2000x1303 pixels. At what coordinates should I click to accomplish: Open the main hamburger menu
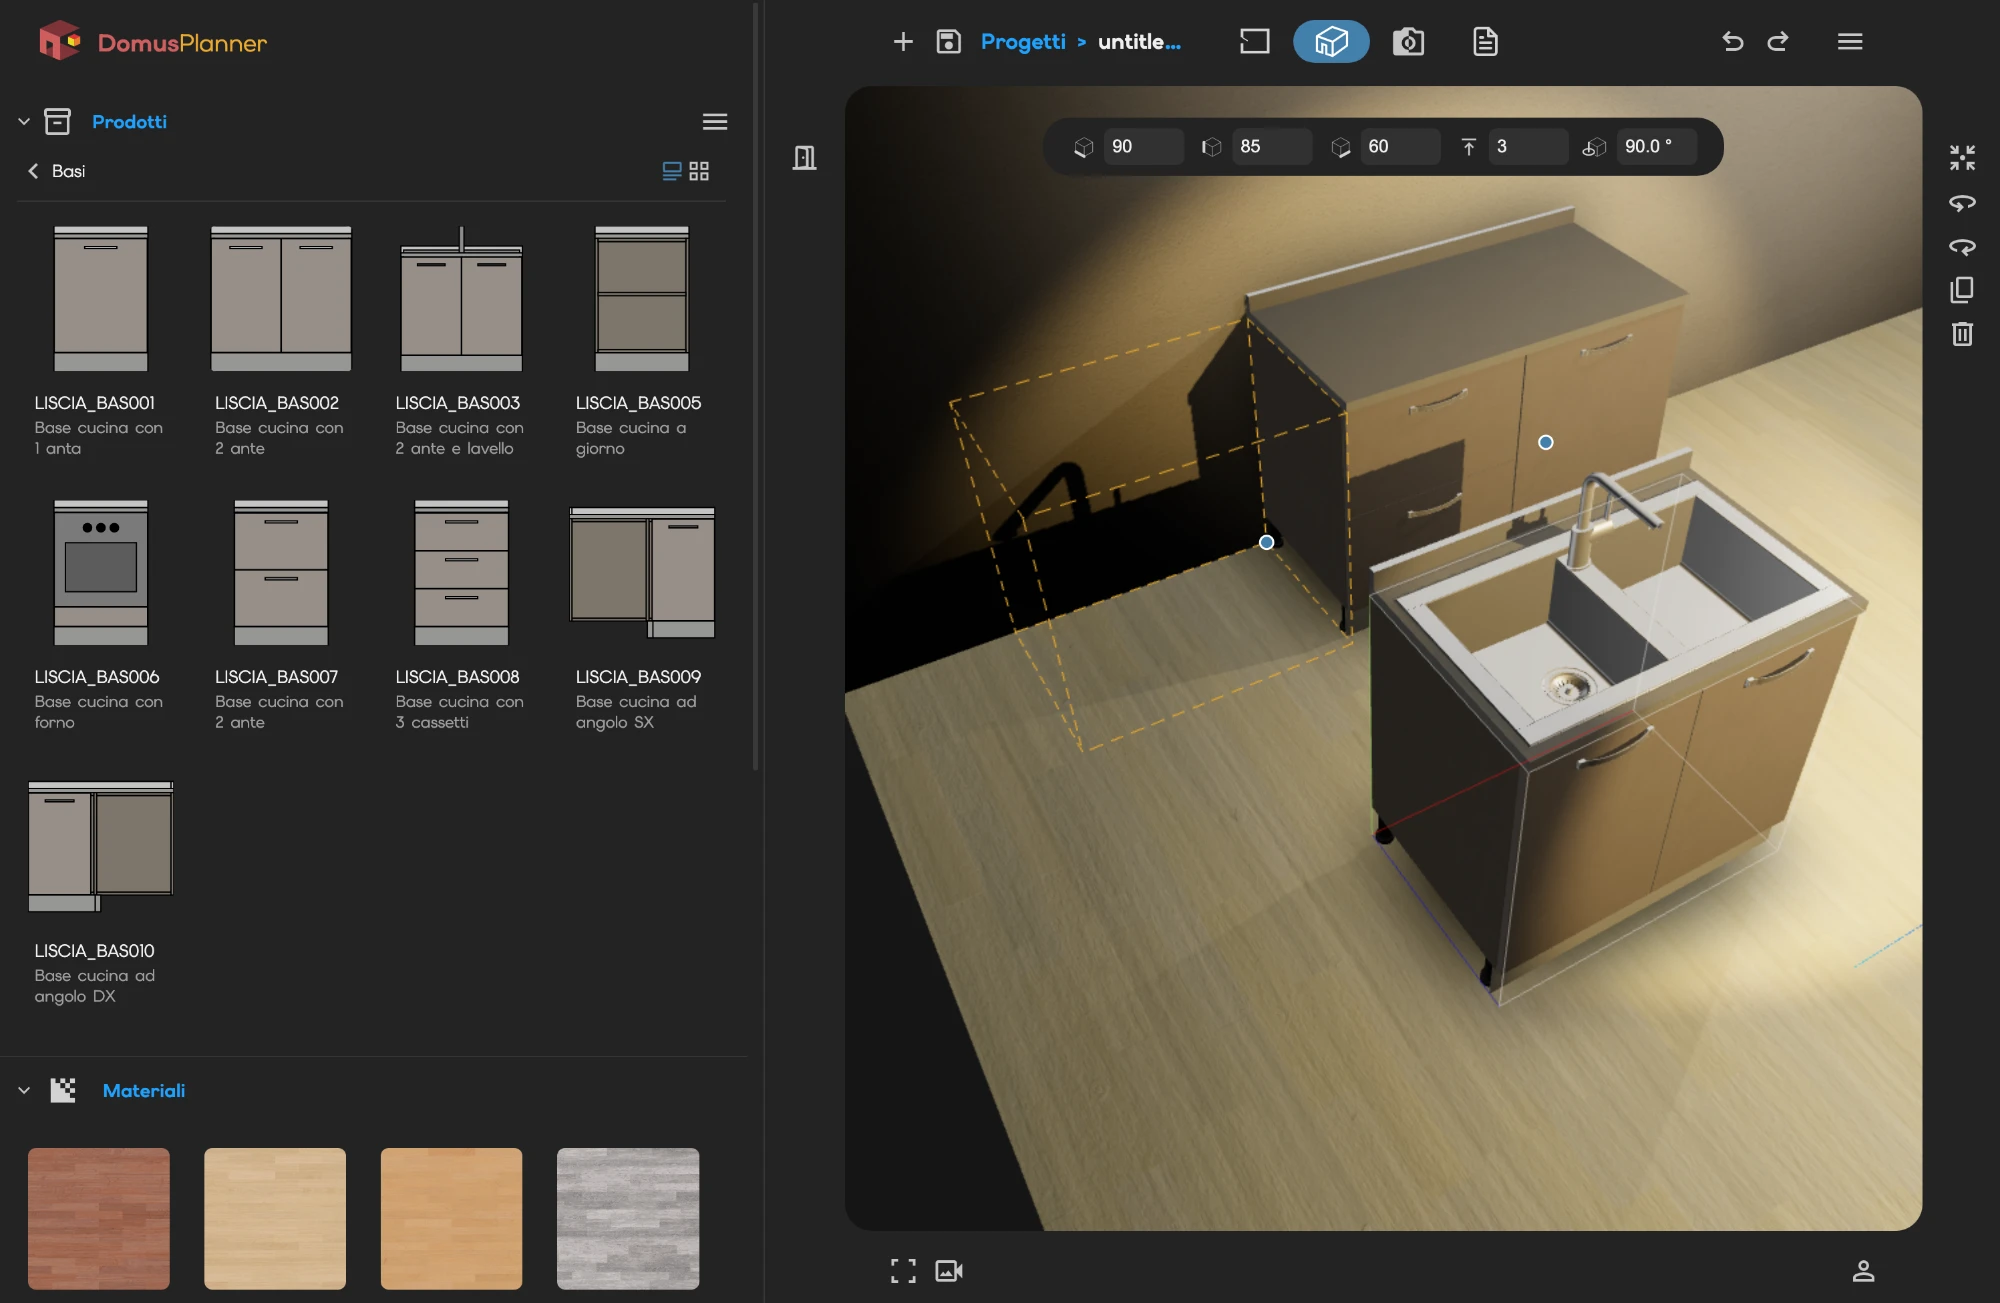[x=1850, y=42]
